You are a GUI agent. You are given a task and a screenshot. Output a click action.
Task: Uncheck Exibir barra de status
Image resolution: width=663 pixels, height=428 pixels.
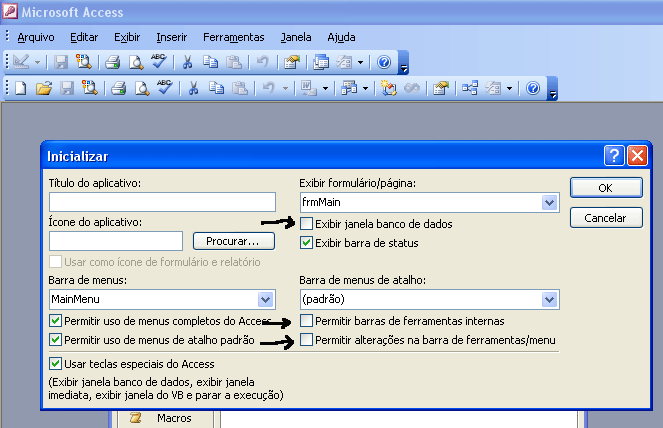(307, 243)
